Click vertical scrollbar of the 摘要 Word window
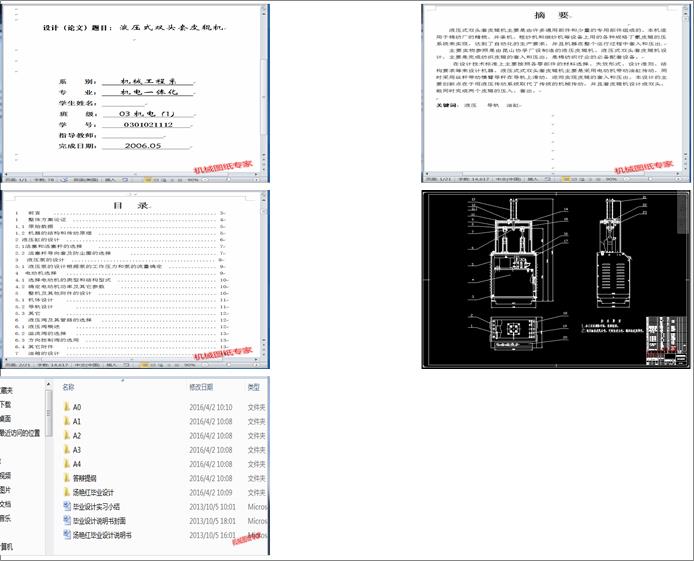694x561 pixels. coord(686,88)
